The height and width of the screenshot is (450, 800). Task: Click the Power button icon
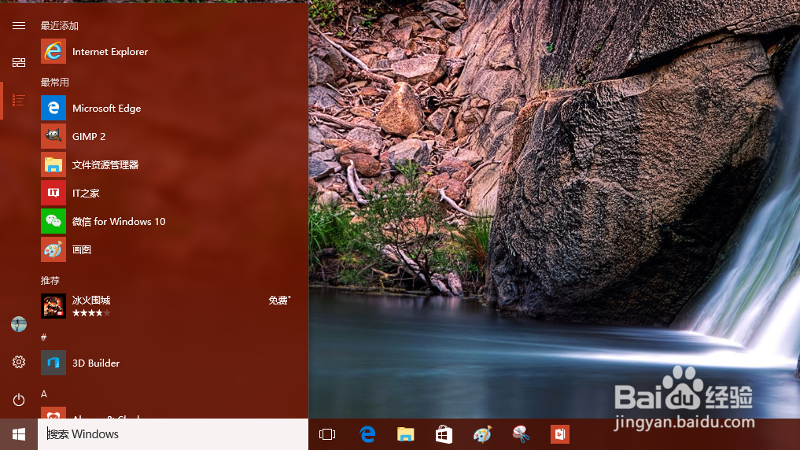pos(19,399)
